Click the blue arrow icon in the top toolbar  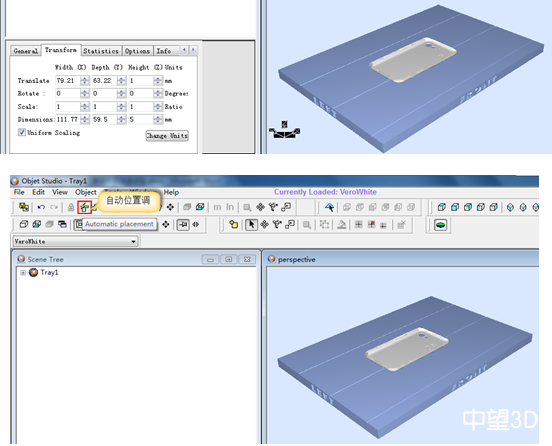tap(330, 207)
